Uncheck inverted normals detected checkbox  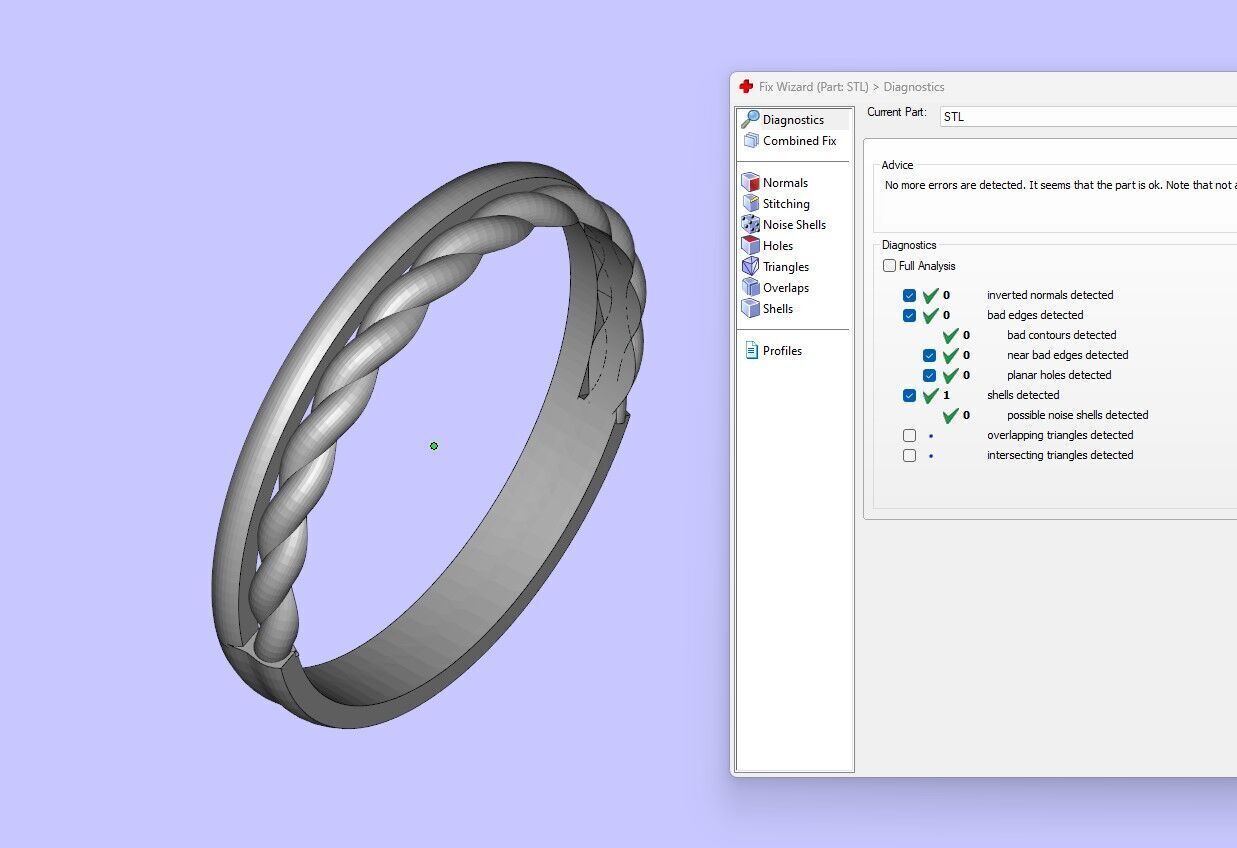(x=909, y=295)
